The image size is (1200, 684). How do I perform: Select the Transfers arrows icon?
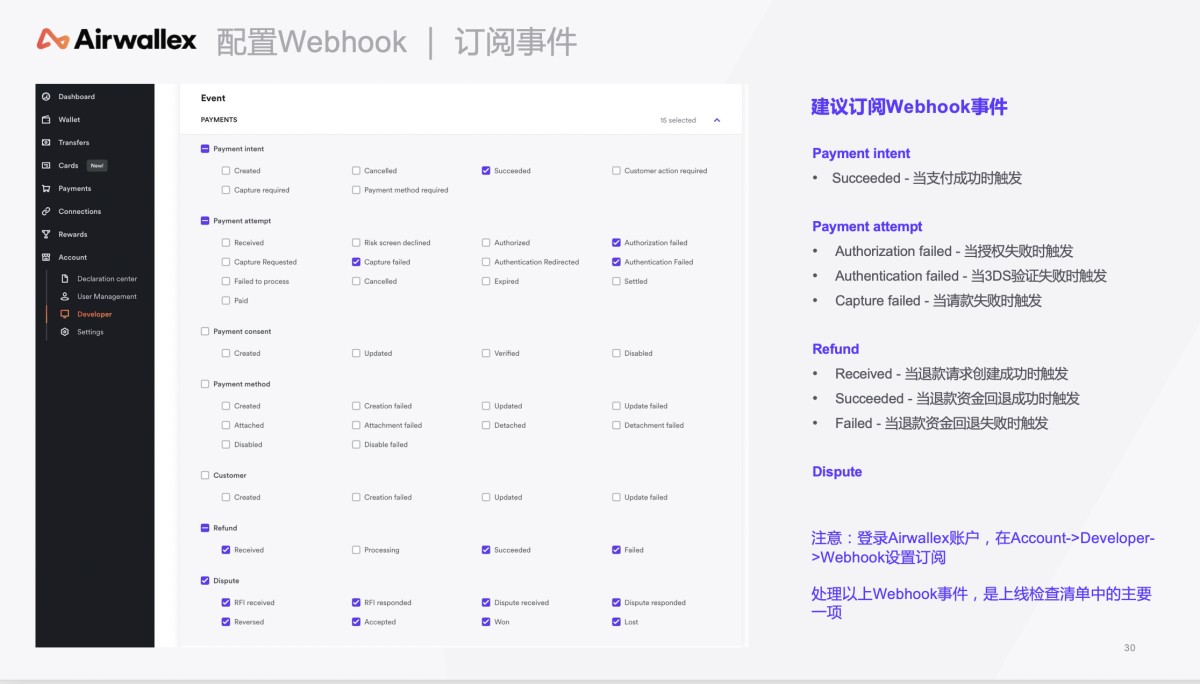point(46,143)
